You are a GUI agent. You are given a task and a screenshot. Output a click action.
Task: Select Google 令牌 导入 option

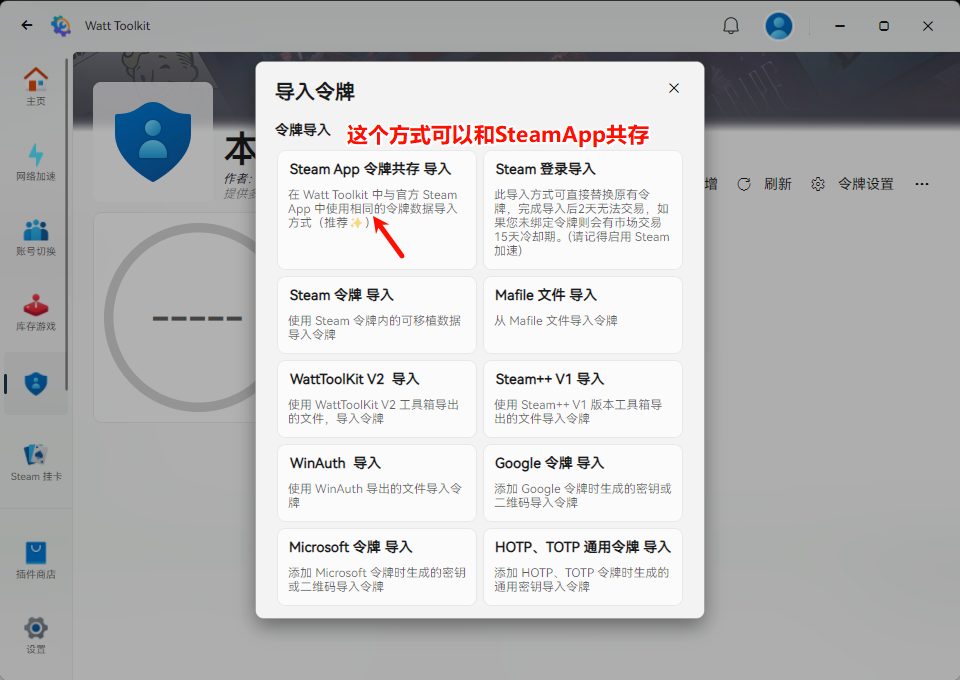[583, 483]
